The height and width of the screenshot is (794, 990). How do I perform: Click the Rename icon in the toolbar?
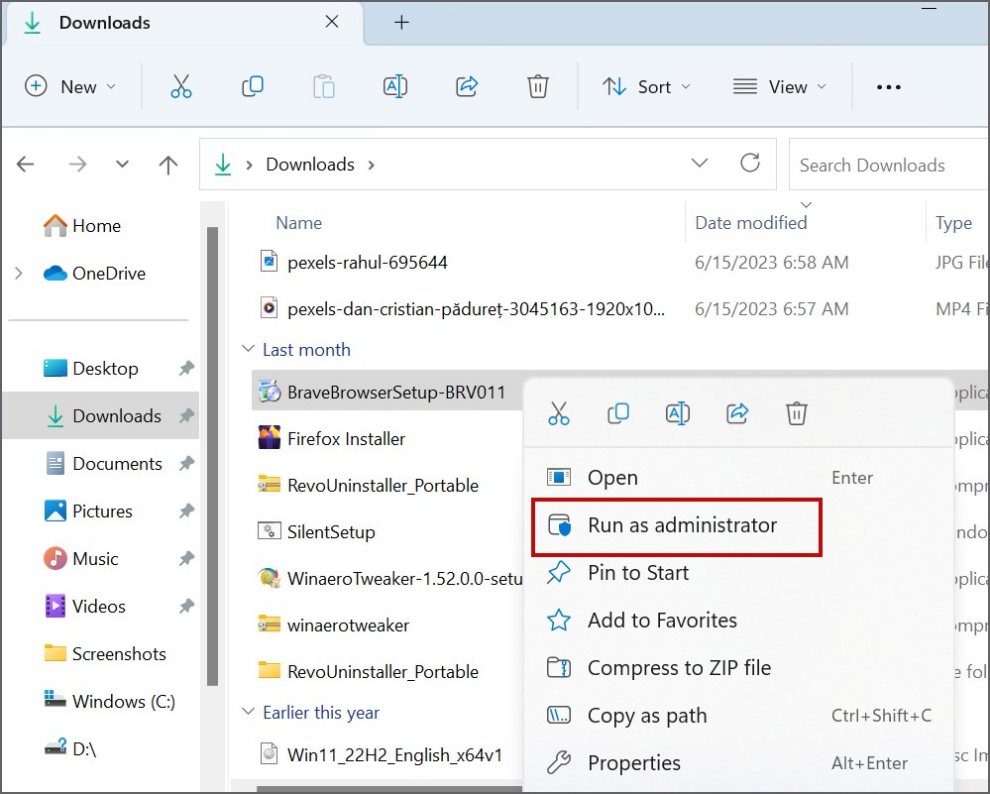click(395, 87)
